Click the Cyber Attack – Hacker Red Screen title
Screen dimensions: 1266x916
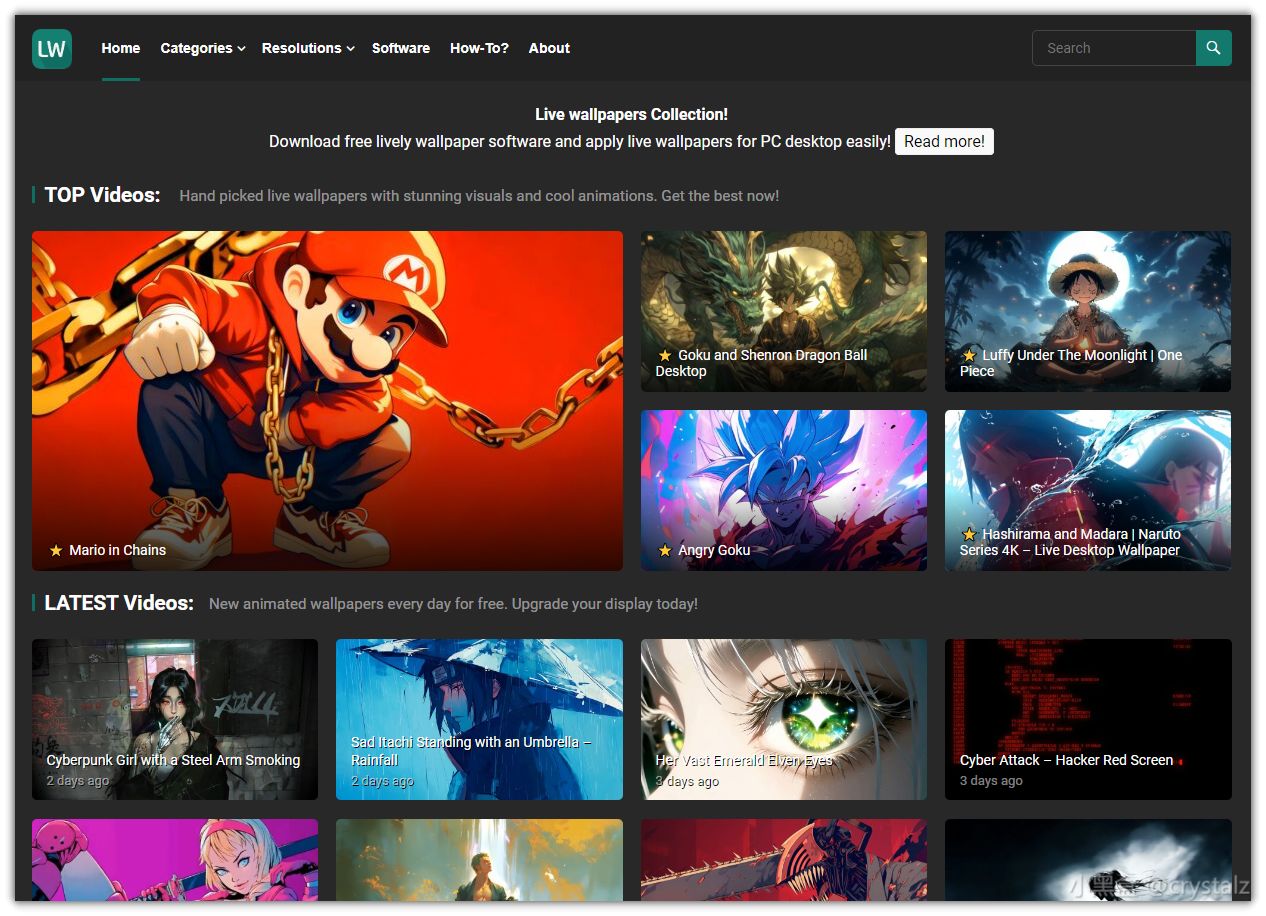1067,760
